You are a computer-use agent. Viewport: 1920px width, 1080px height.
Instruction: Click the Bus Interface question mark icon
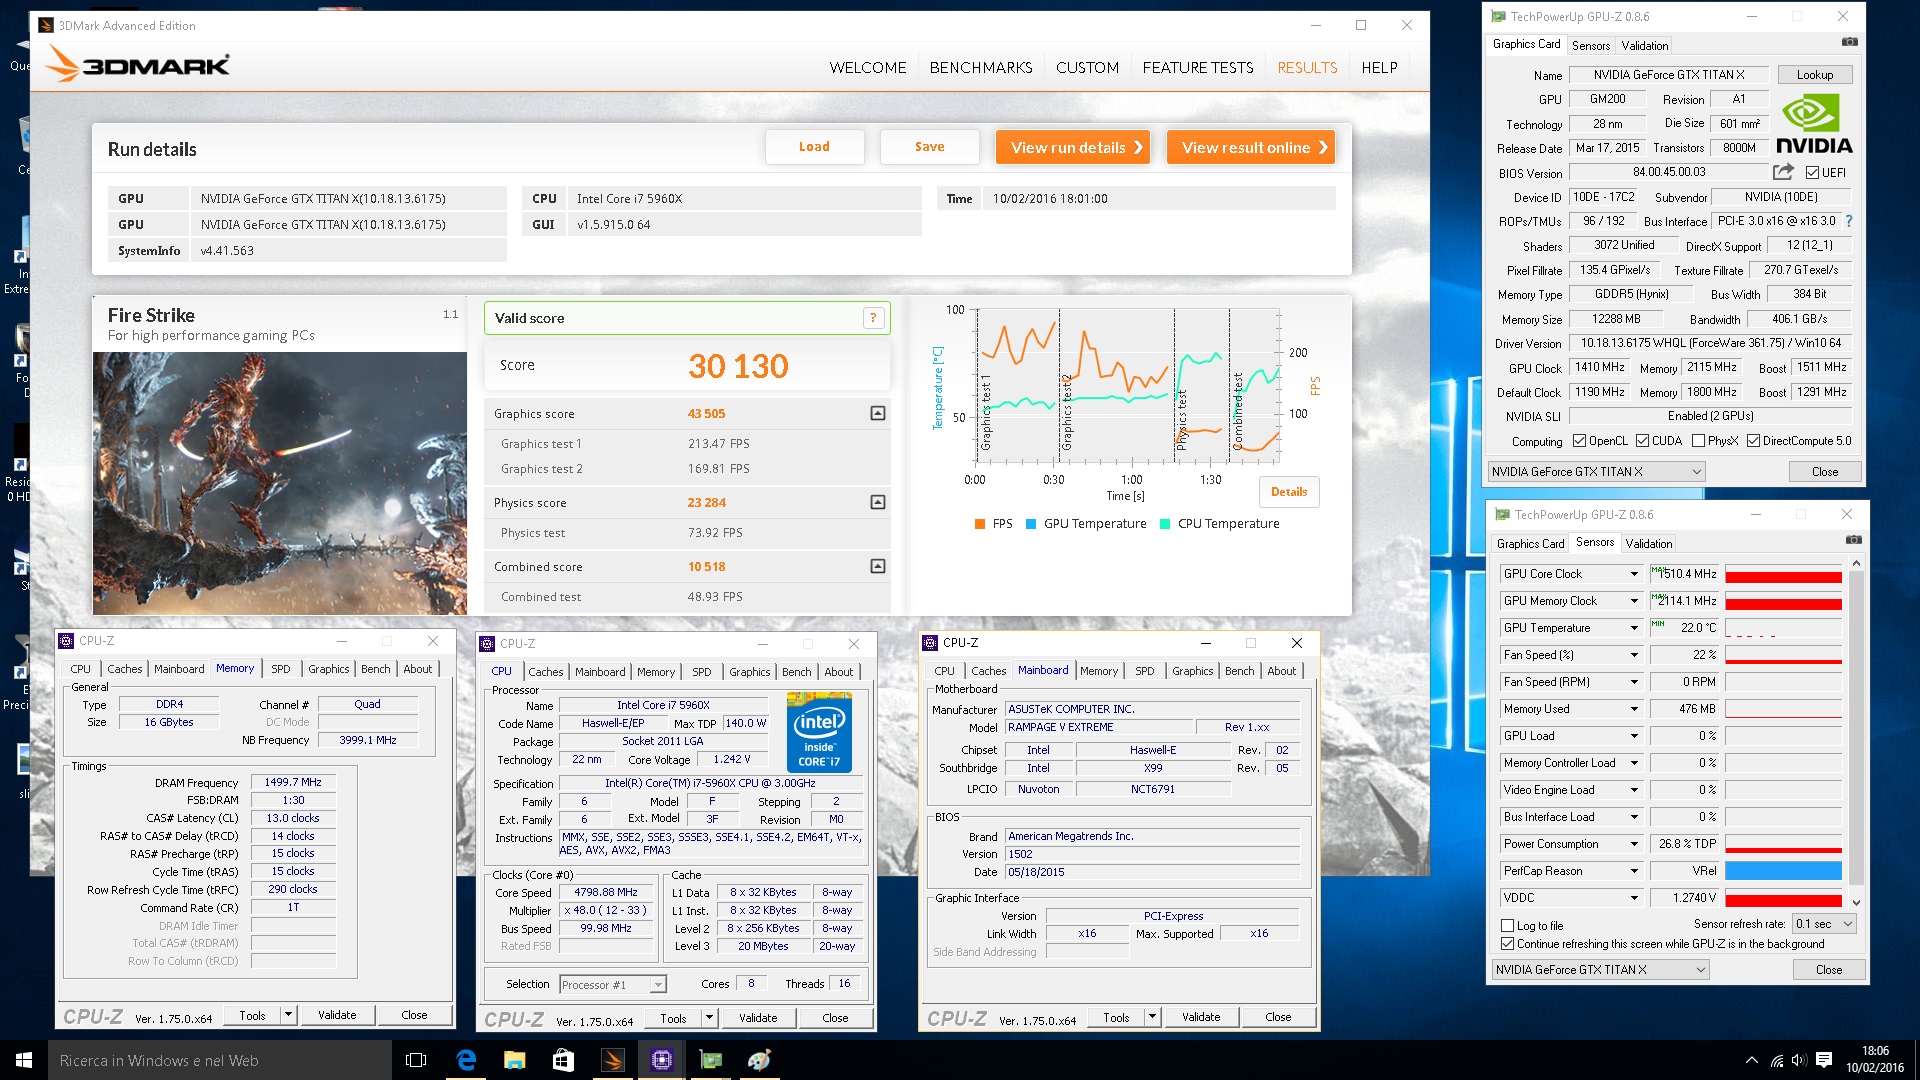pos(1848,221)
